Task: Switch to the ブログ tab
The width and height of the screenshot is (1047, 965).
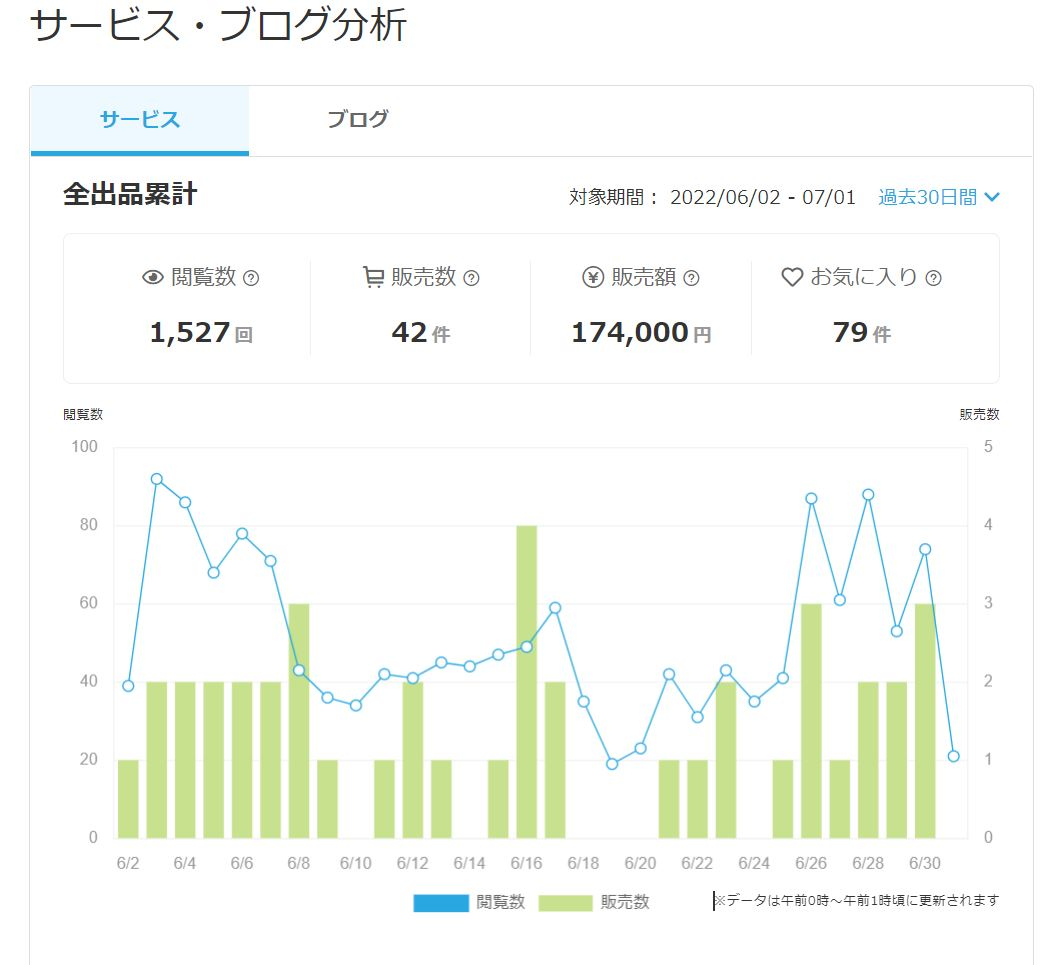Action: click(358, 119)
